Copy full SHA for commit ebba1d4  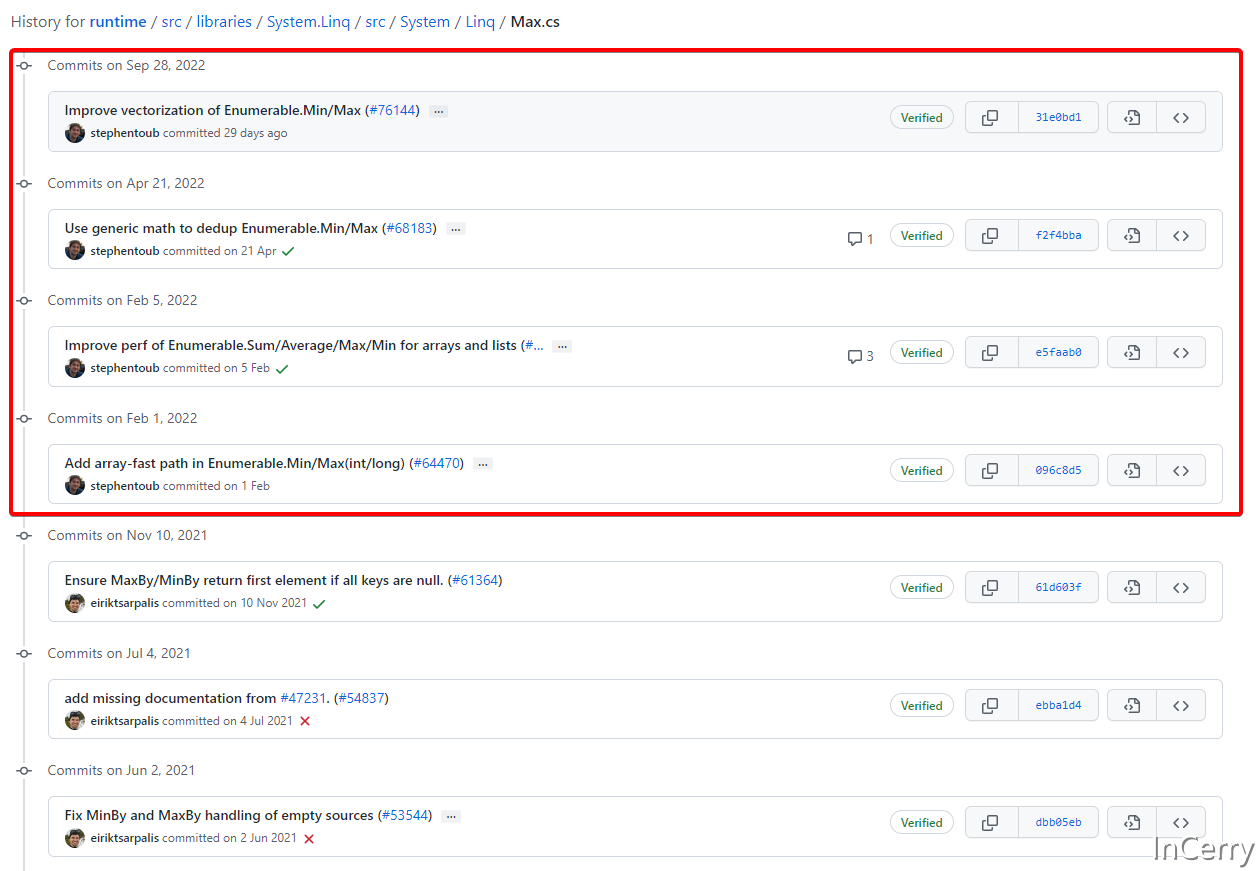coord(990,705)
